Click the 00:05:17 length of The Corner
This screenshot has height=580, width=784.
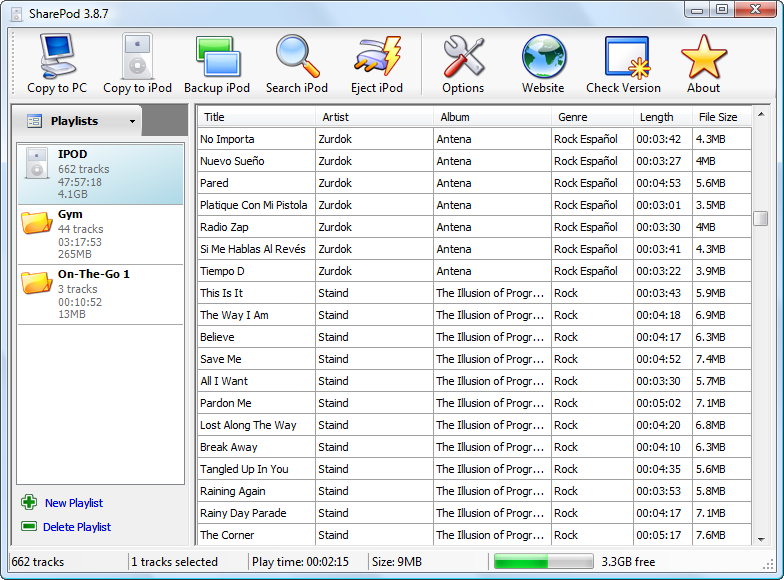(658, 535)
